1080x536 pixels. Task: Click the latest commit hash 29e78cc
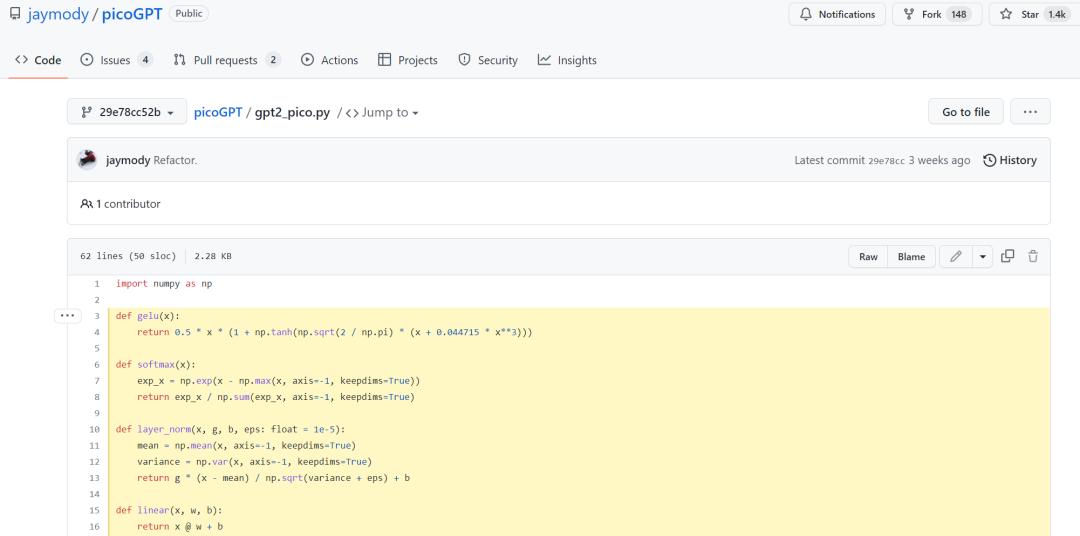click(886, 161)
